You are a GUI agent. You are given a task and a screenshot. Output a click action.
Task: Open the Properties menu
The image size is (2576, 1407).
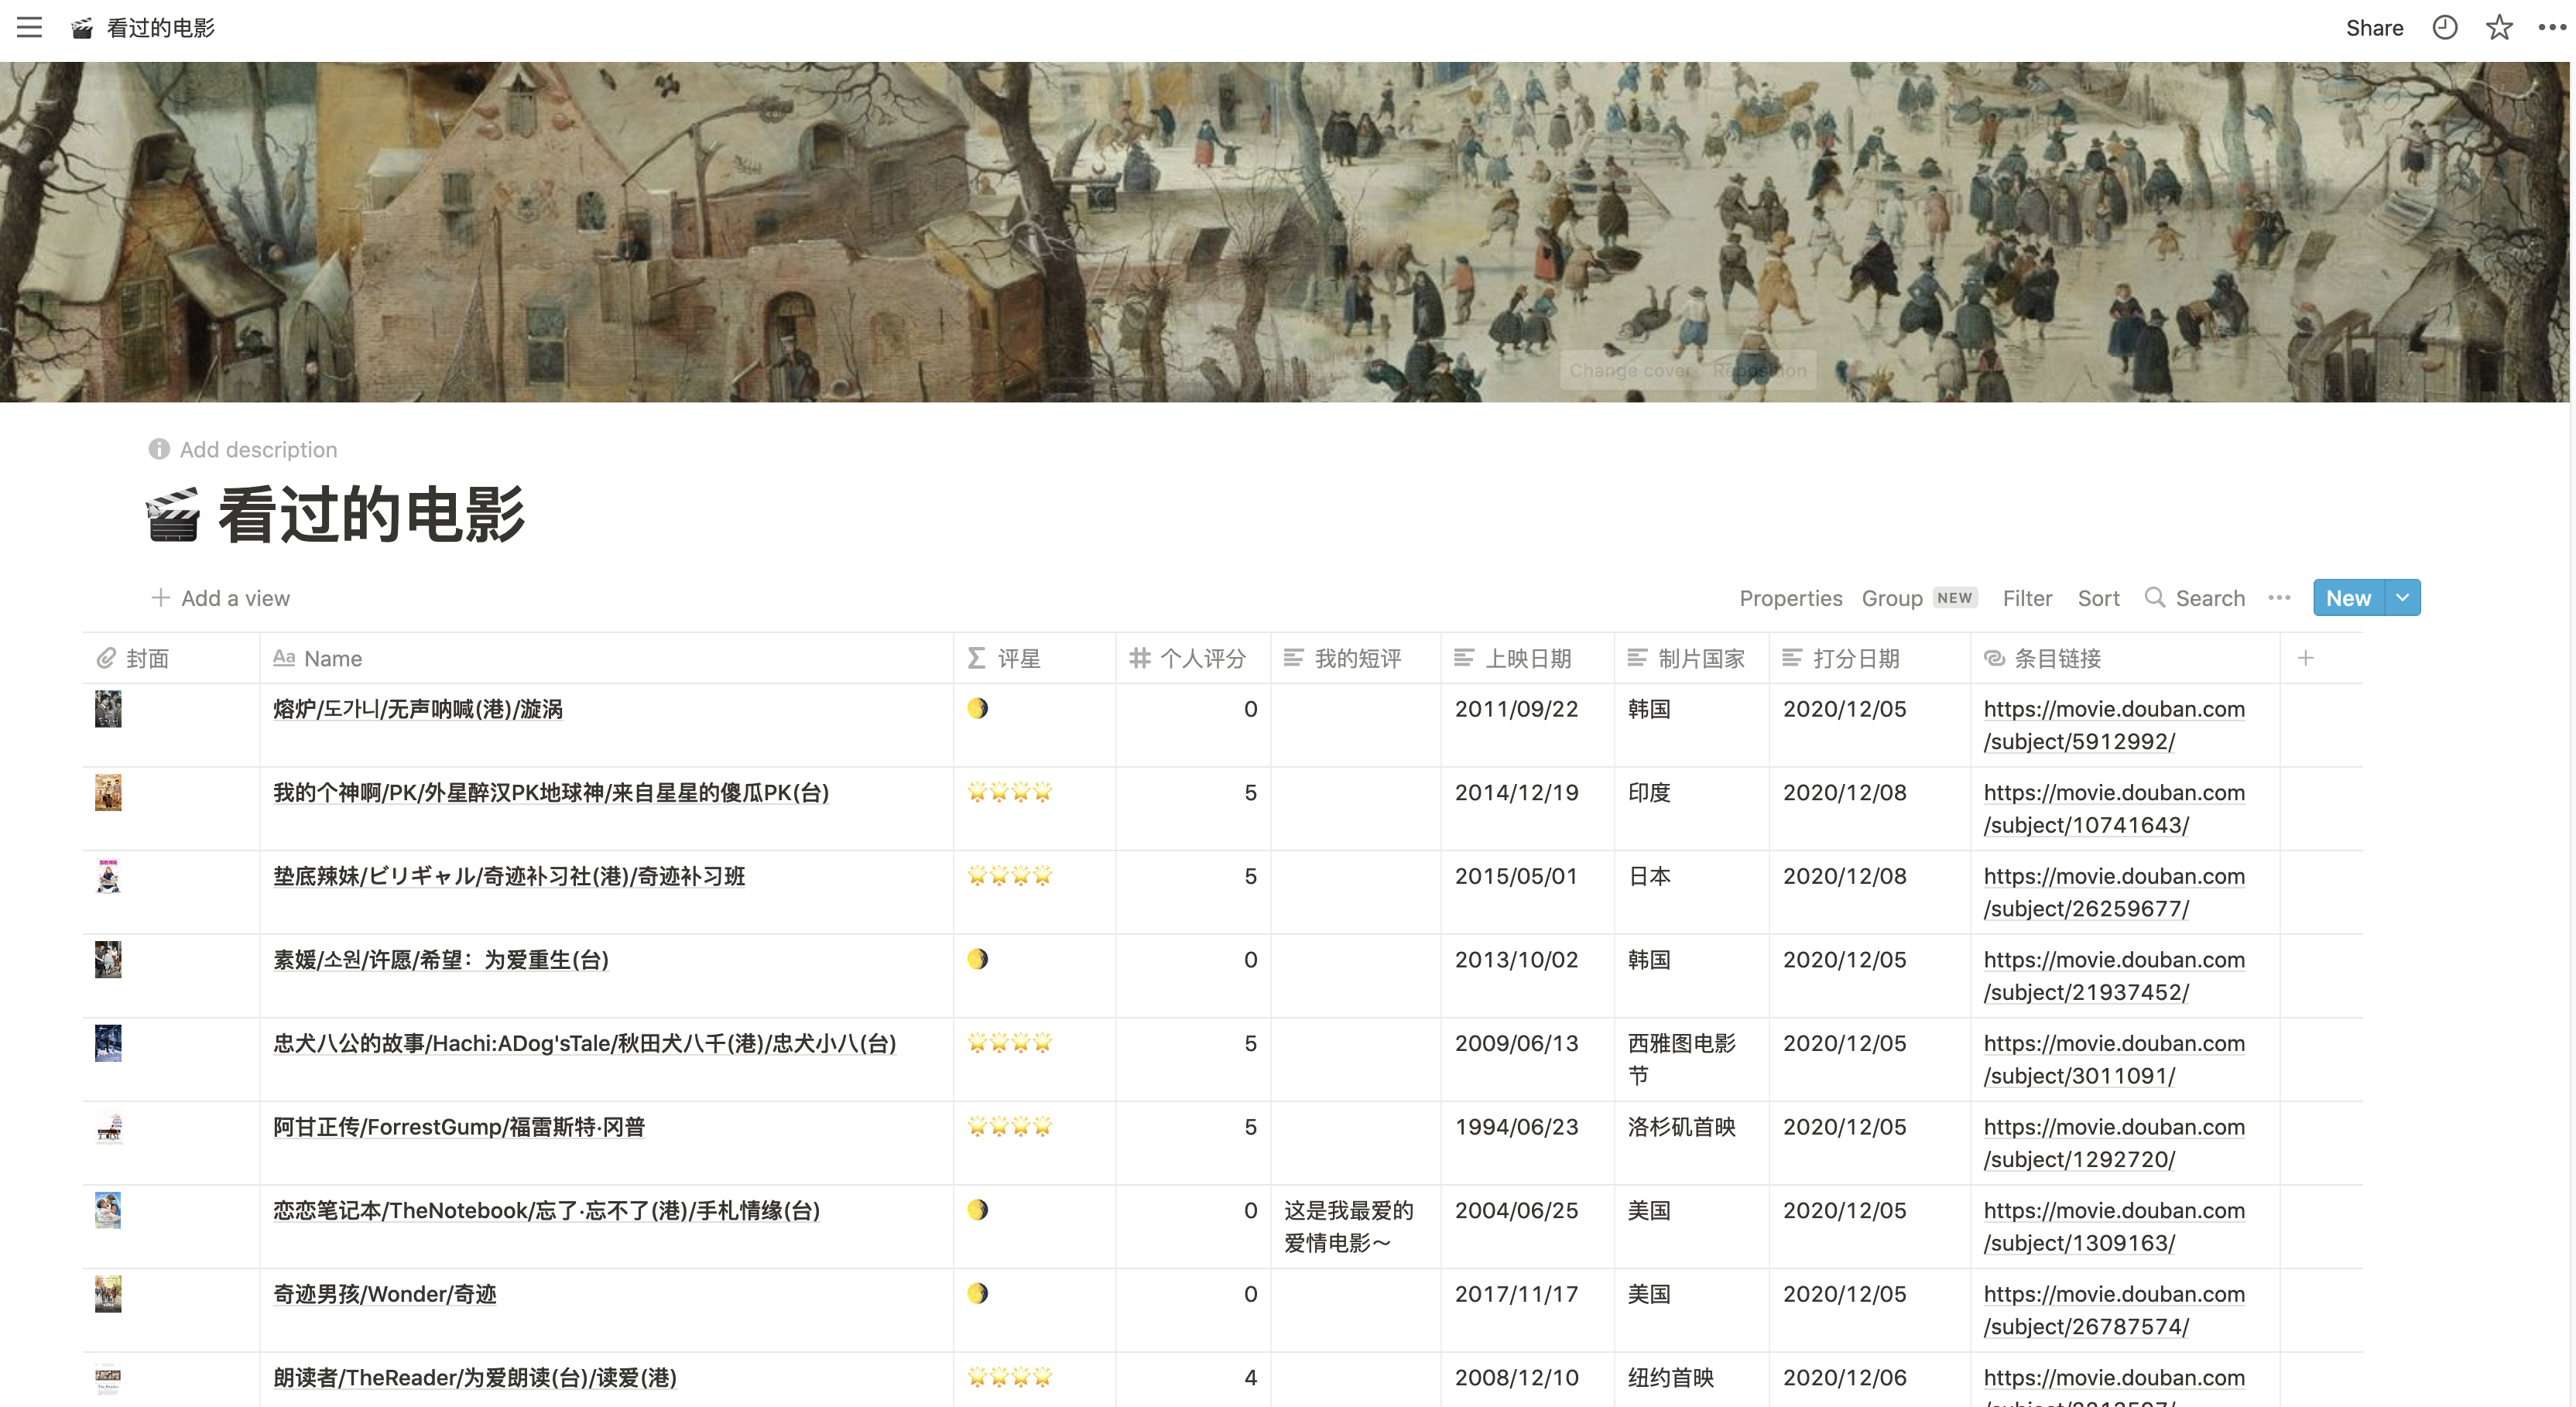(x=1790, y=598)
